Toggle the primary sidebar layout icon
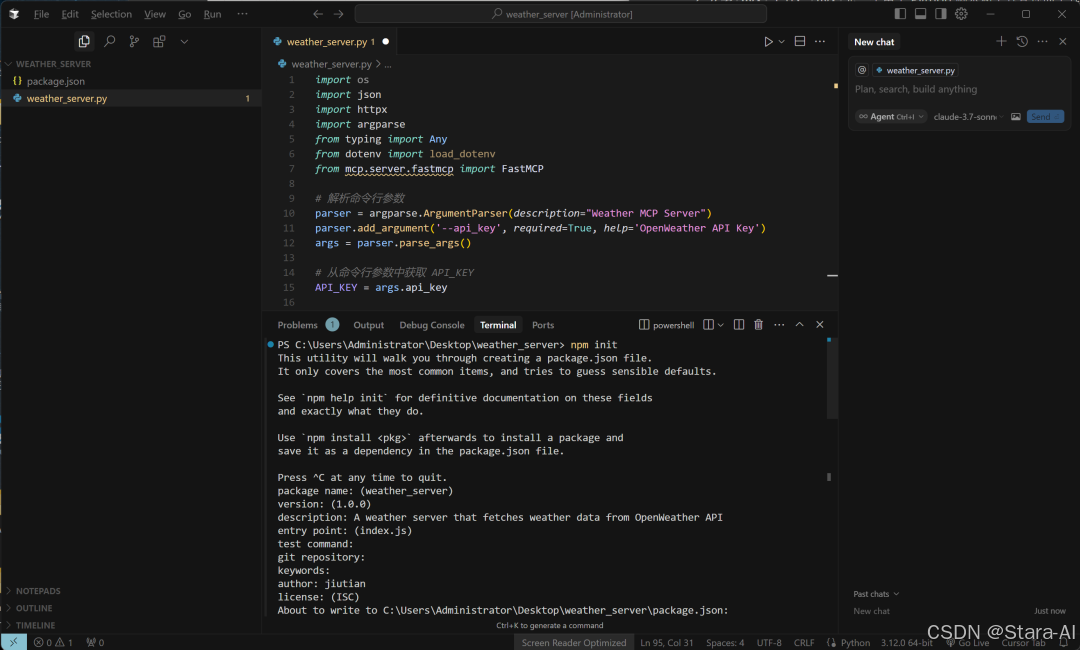This screenshot has width=1080, height=650. [900, 14]
